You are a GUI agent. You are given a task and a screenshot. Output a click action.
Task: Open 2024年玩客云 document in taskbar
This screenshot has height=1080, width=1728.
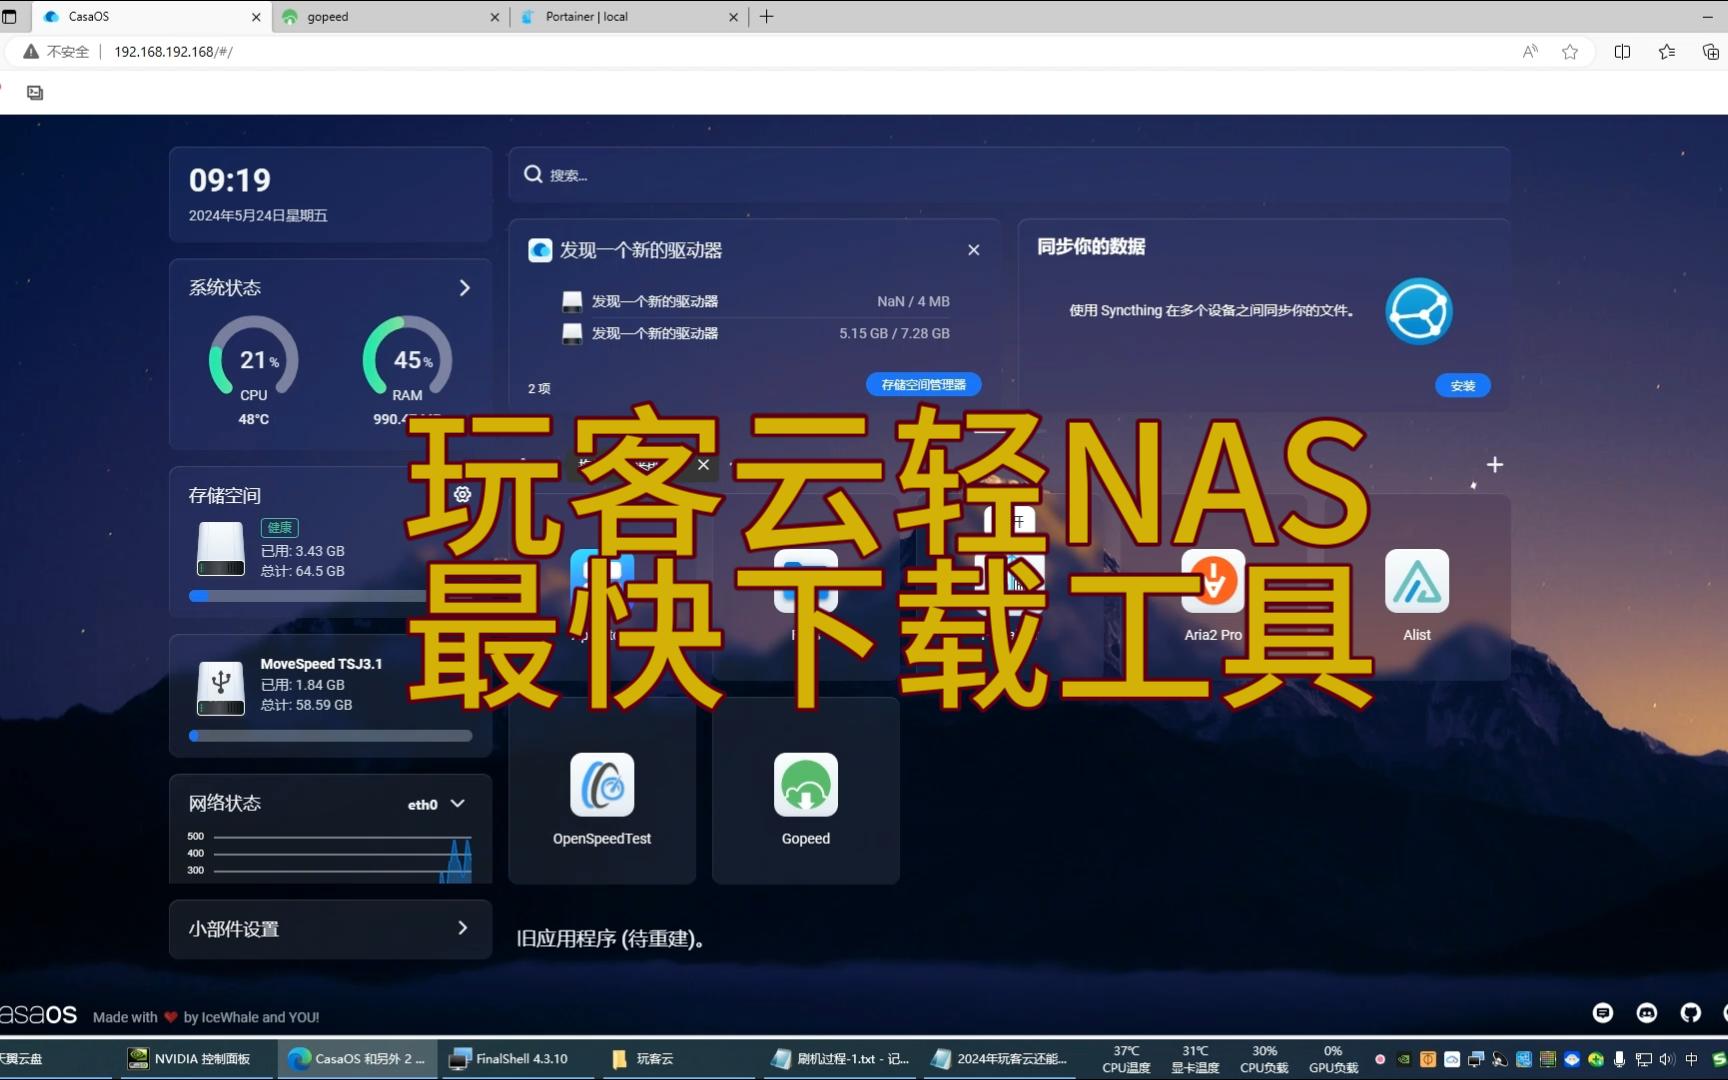pyautogui.click(x=1000, y=1058)
